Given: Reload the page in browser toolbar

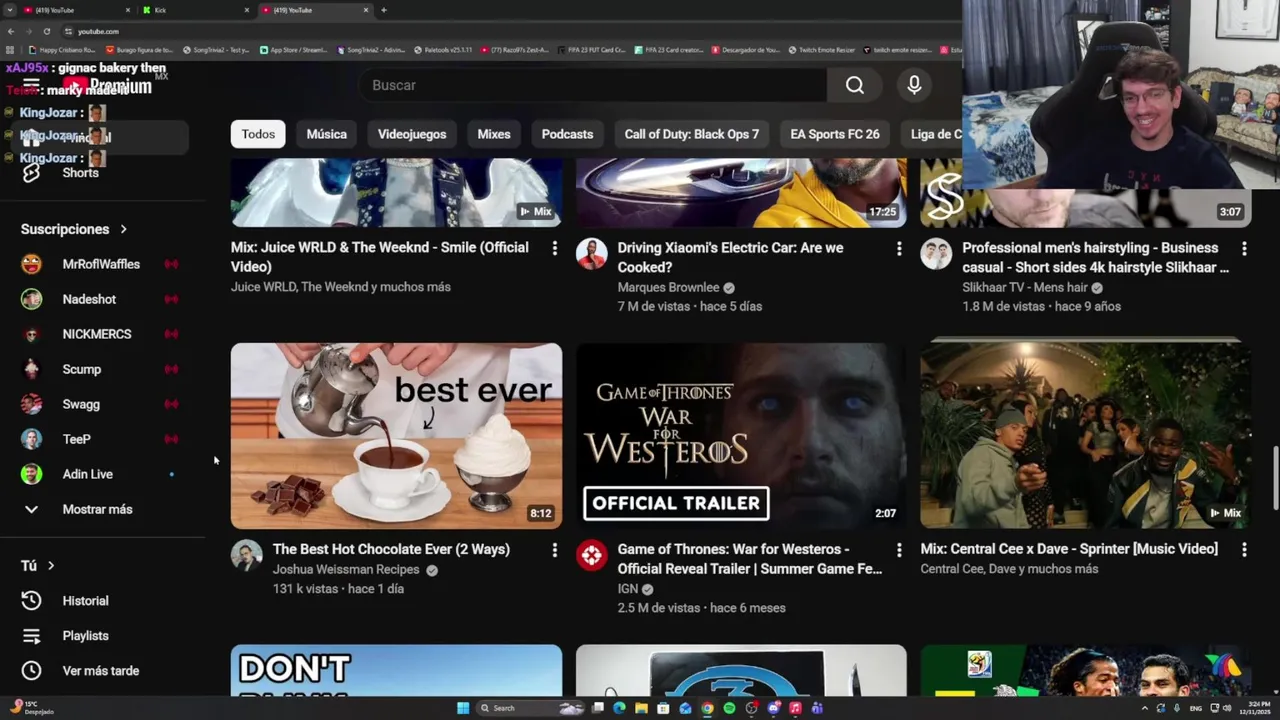Looking at the screenshot, I should 47,31.
